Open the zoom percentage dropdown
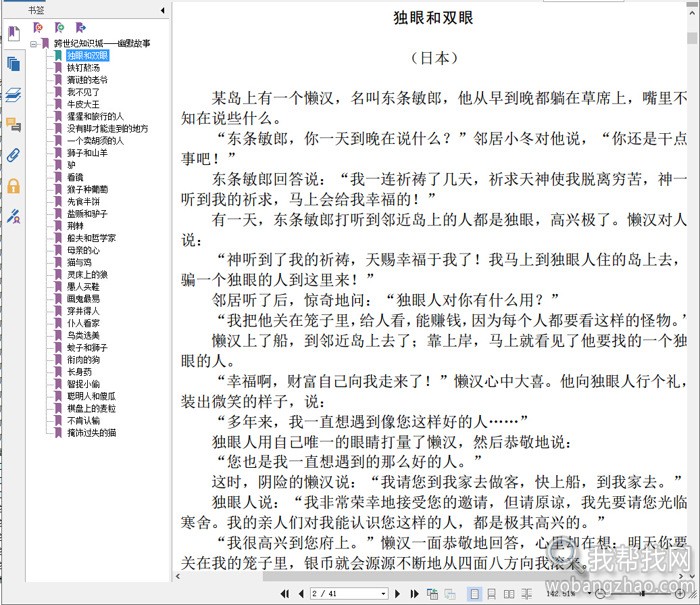The height and width of the screenshot is (605, 700). pyautogui.click(x=589, y=593)
